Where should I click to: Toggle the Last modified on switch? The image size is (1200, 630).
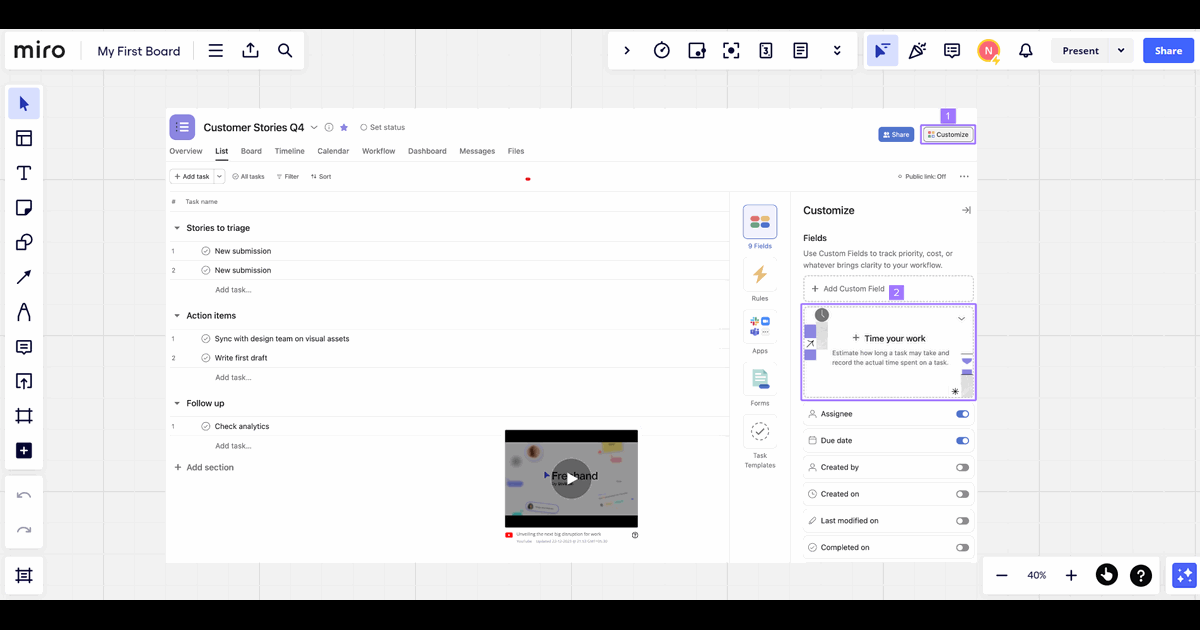(x=963, y=521)
